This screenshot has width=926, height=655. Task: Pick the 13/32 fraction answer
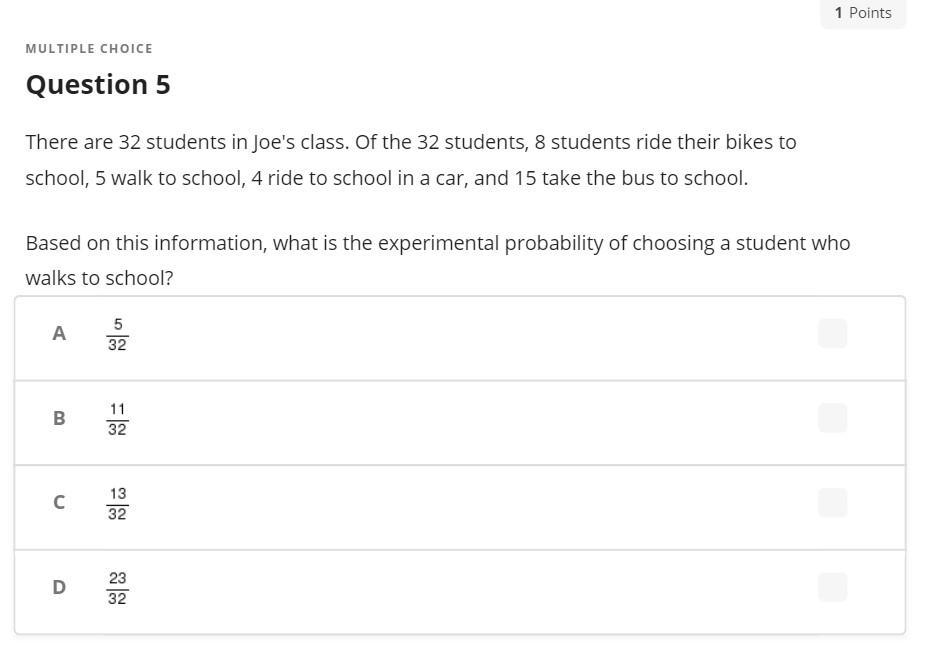(117, 503)
